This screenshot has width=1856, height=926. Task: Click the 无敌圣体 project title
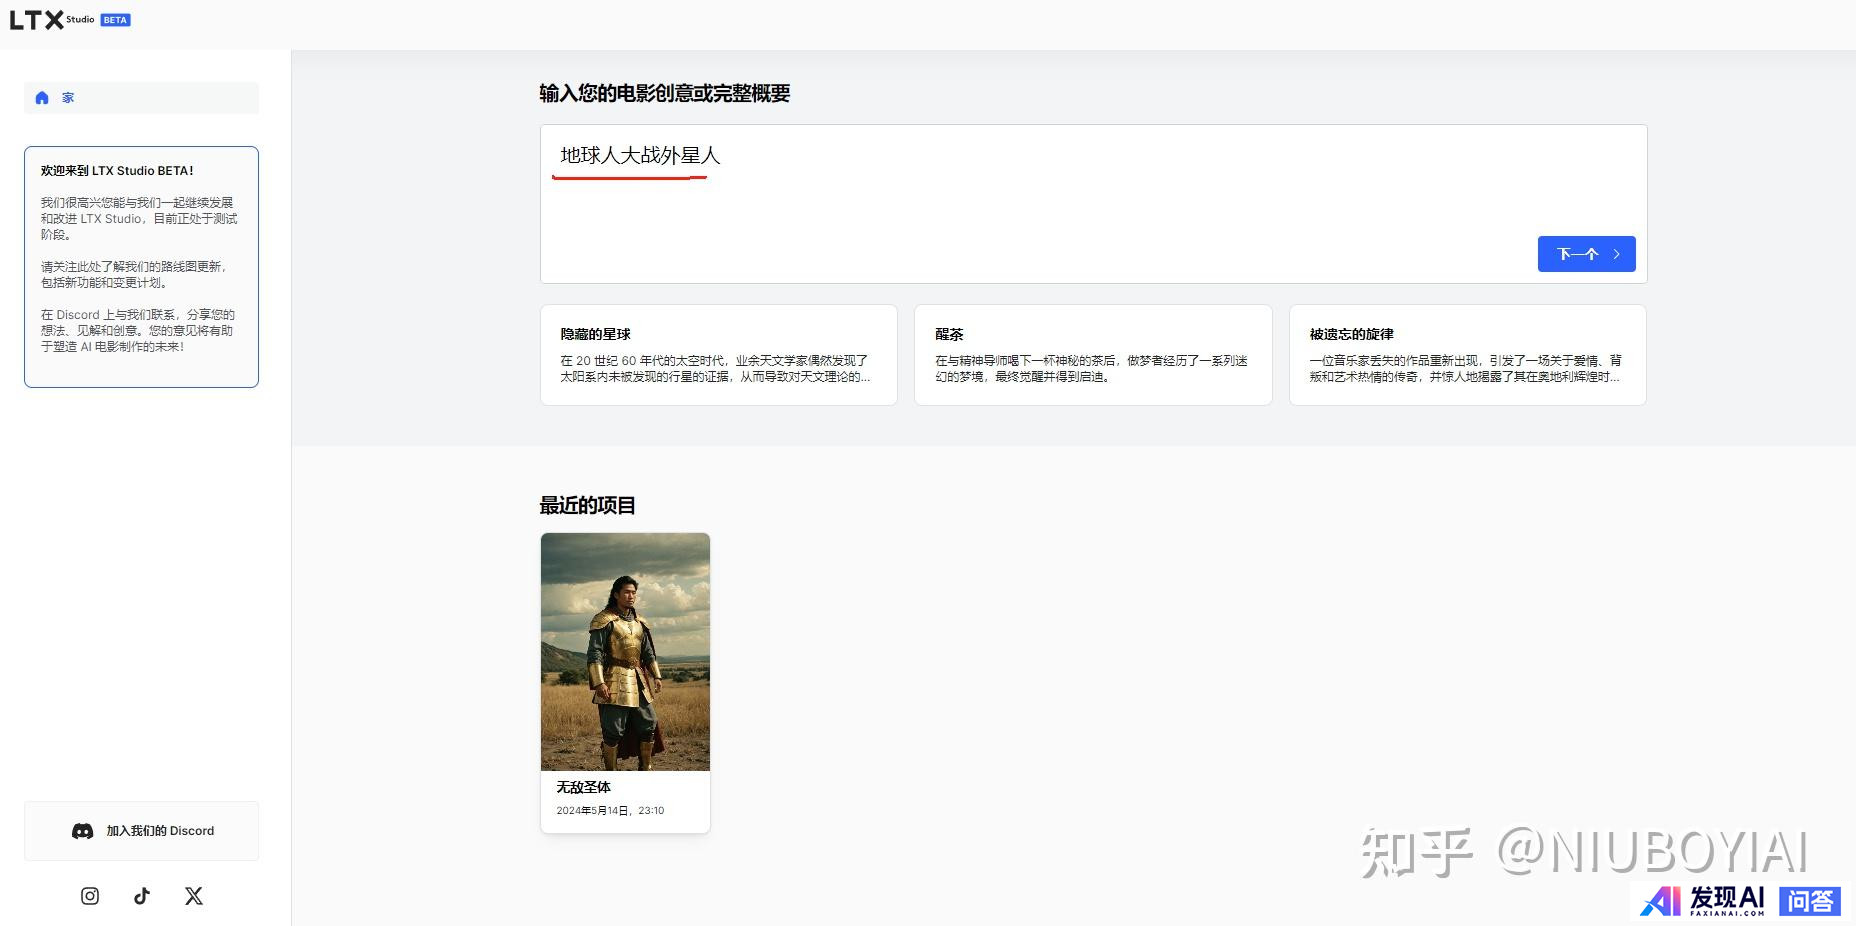(x=583, y=788)
